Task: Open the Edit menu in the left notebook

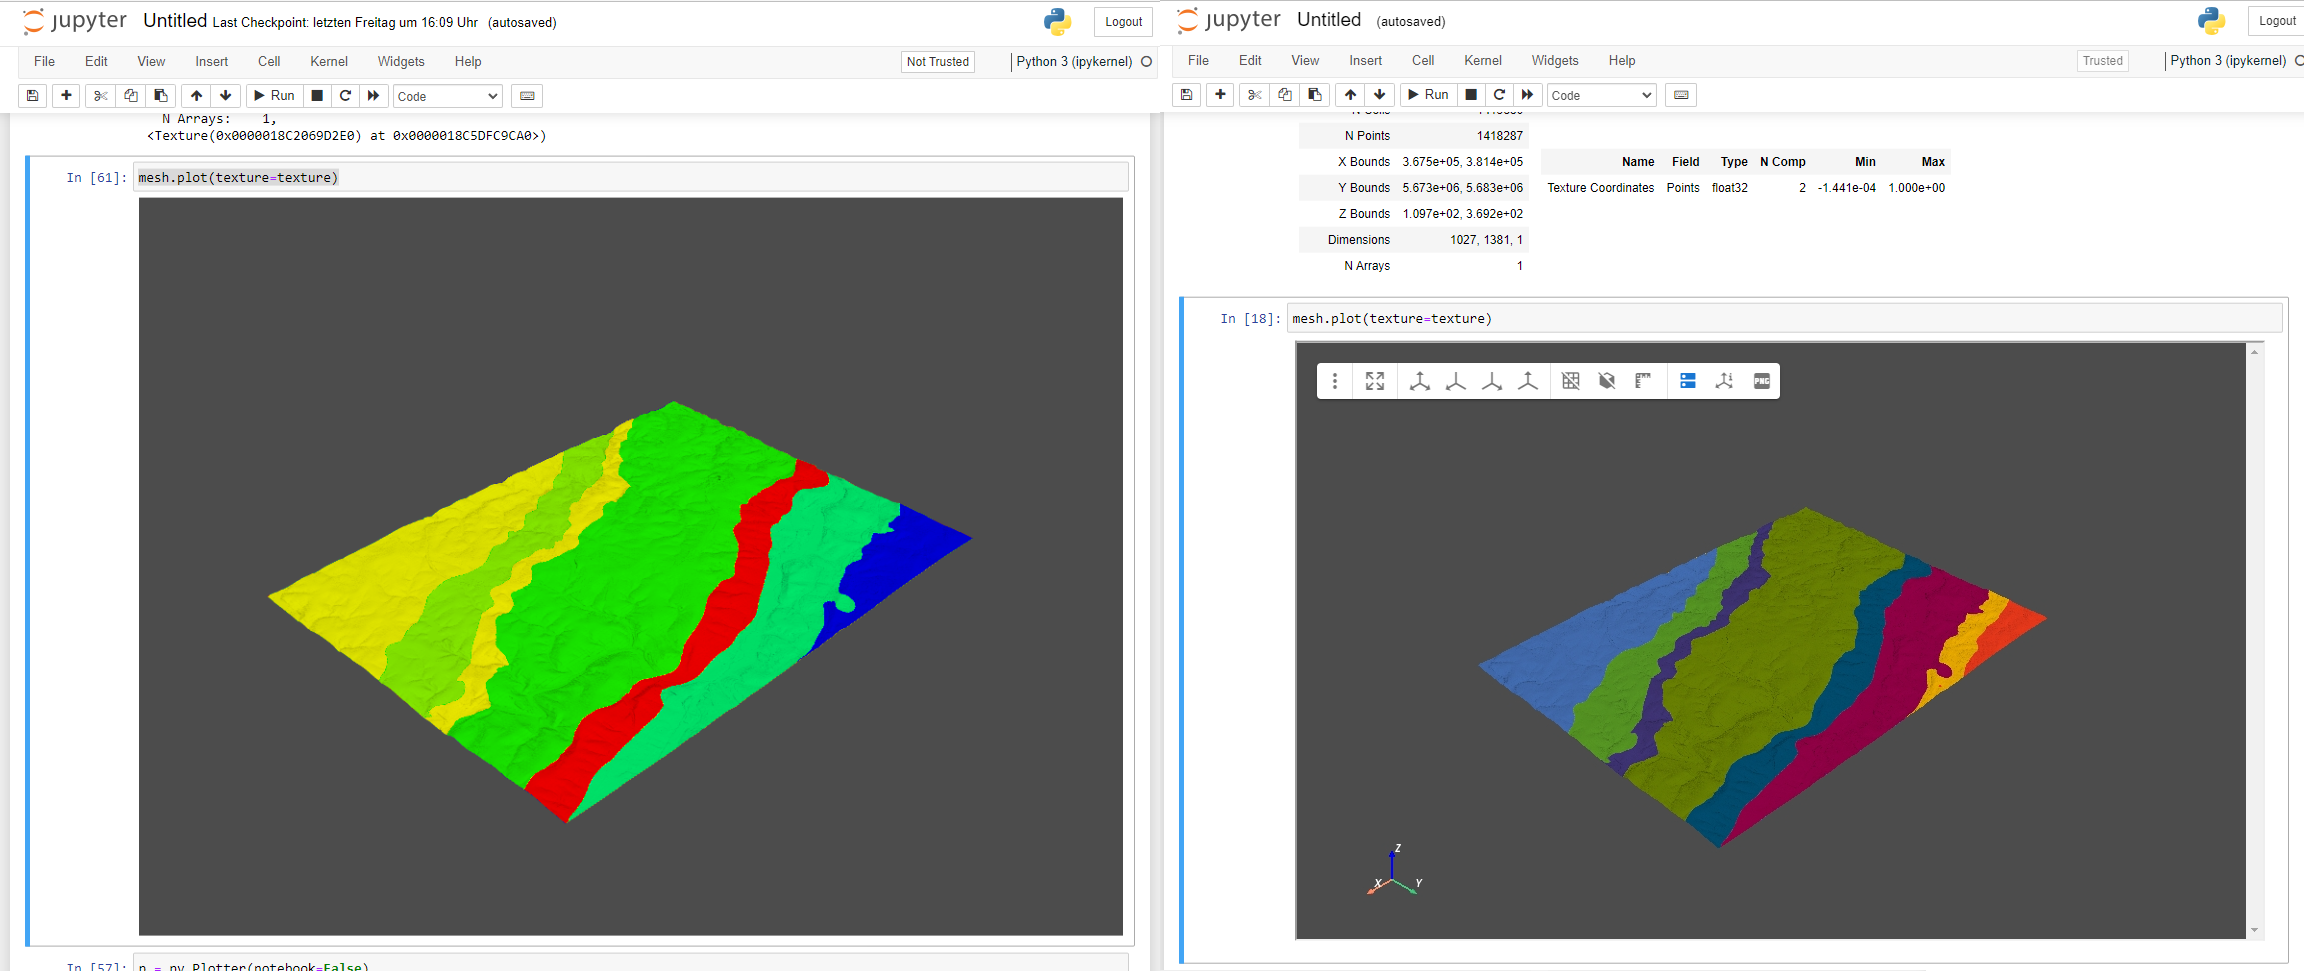Action: [x=96, y=62]
